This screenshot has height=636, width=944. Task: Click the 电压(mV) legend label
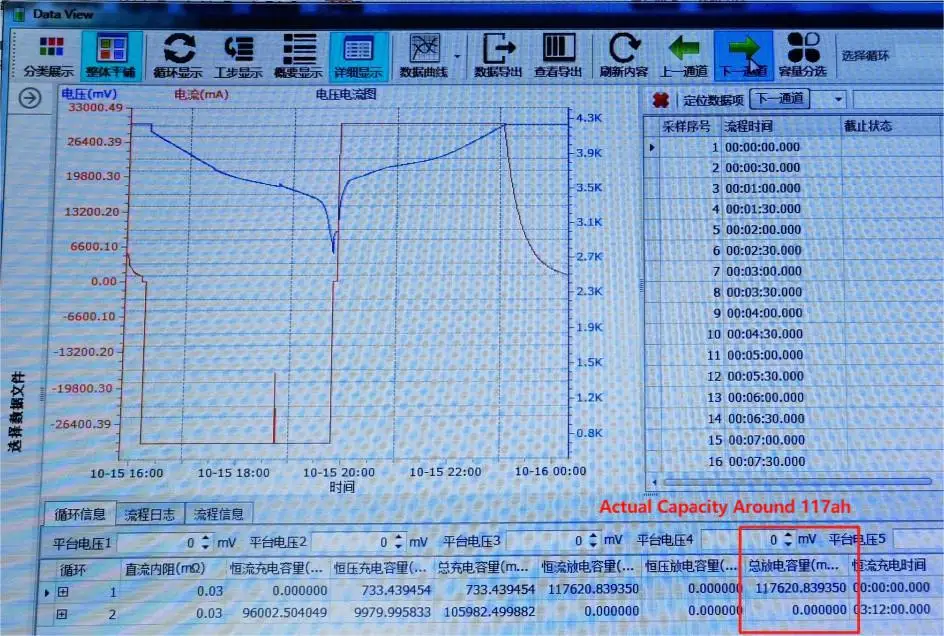[x=88, y=94]
